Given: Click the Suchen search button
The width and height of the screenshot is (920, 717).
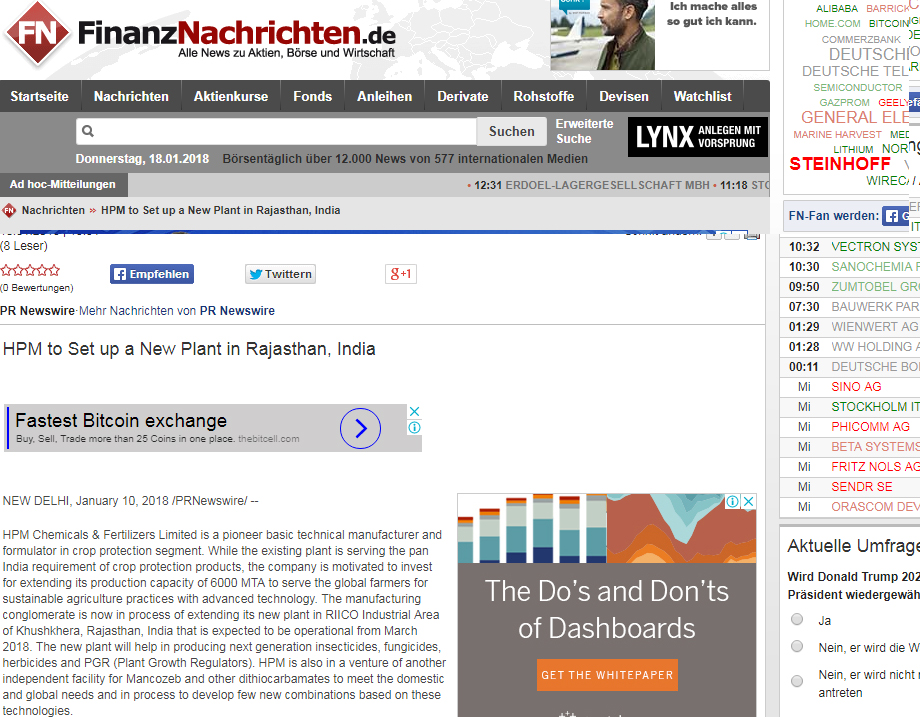Looking at the screenshot, I should [512, 131].
